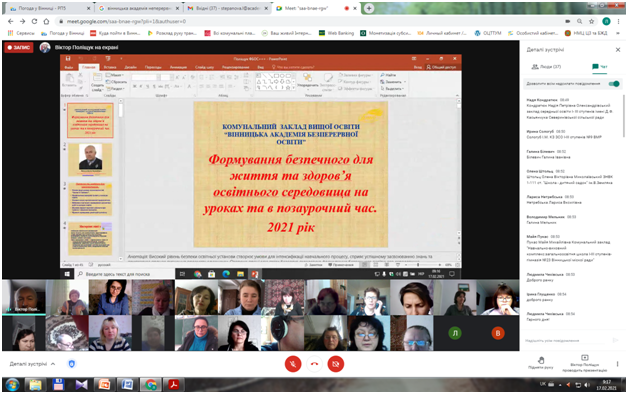
Task: Click the title slide thumbnail in the shared PowerPoint
Action: [90, 121]
